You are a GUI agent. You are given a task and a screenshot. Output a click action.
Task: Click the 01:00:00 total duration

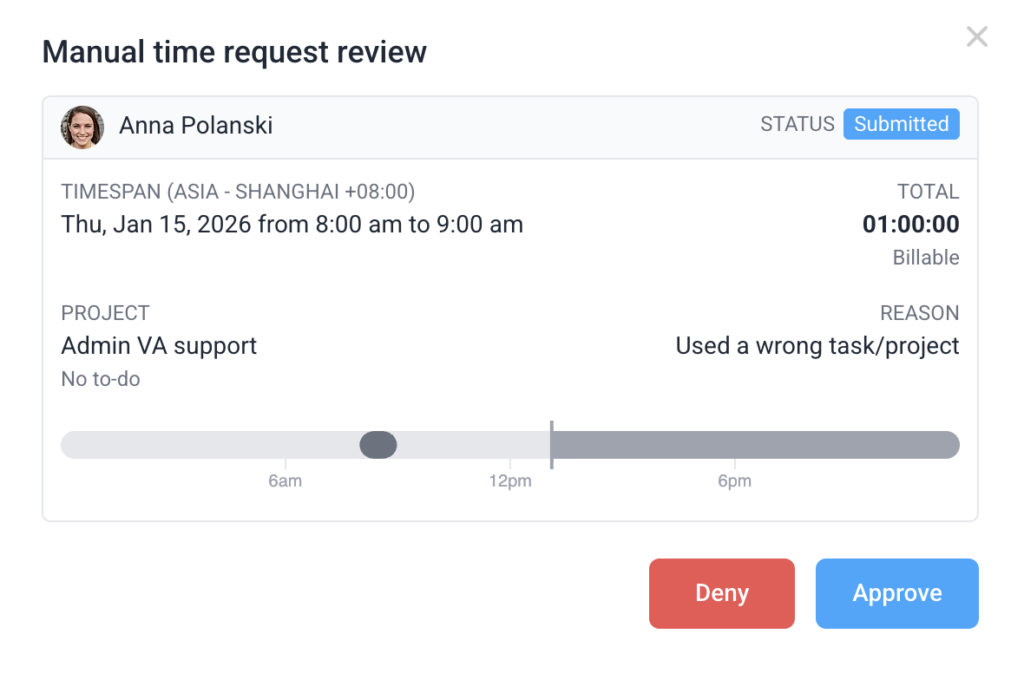coord(910,224)
